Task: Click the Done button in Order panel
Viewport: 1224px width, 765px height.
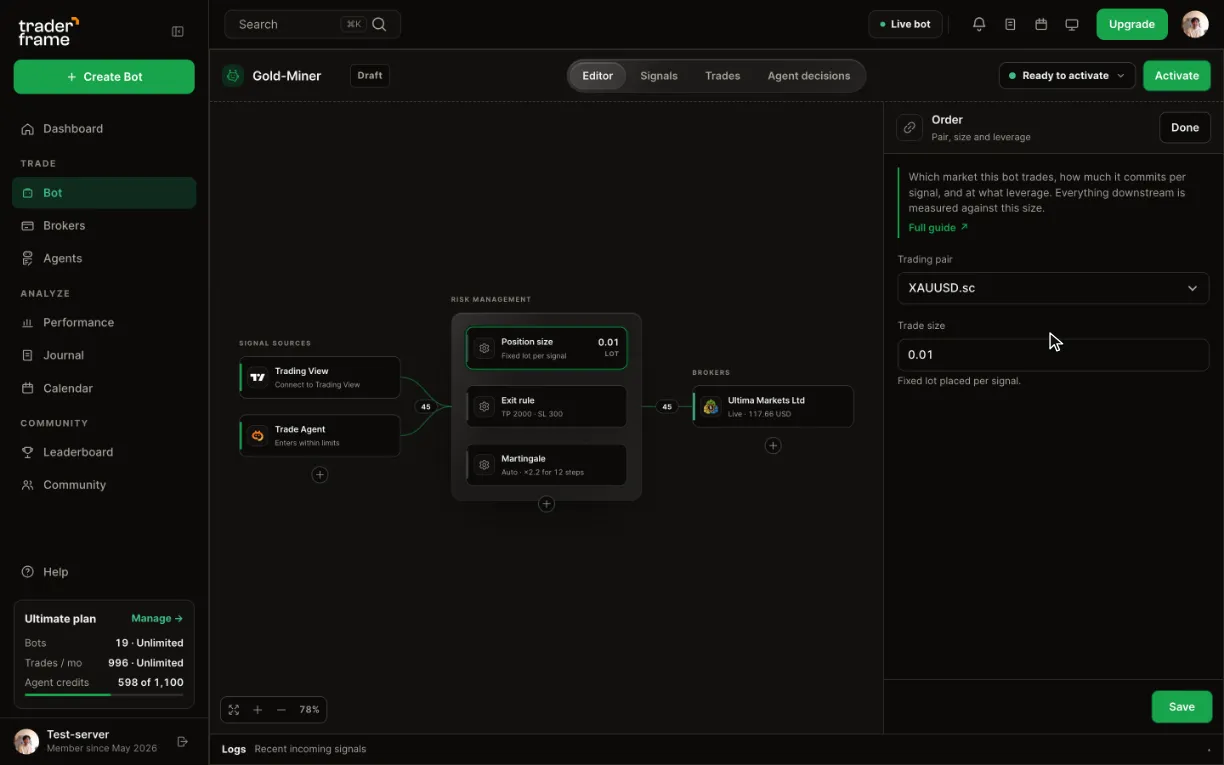Action: (1185, 127)
